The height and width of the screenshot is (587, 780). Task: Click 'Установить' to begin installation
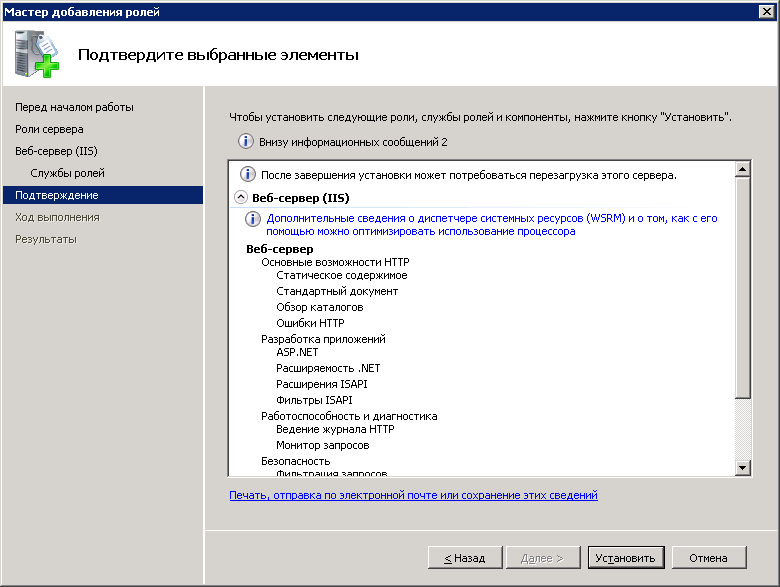click(x=626, y=558)
